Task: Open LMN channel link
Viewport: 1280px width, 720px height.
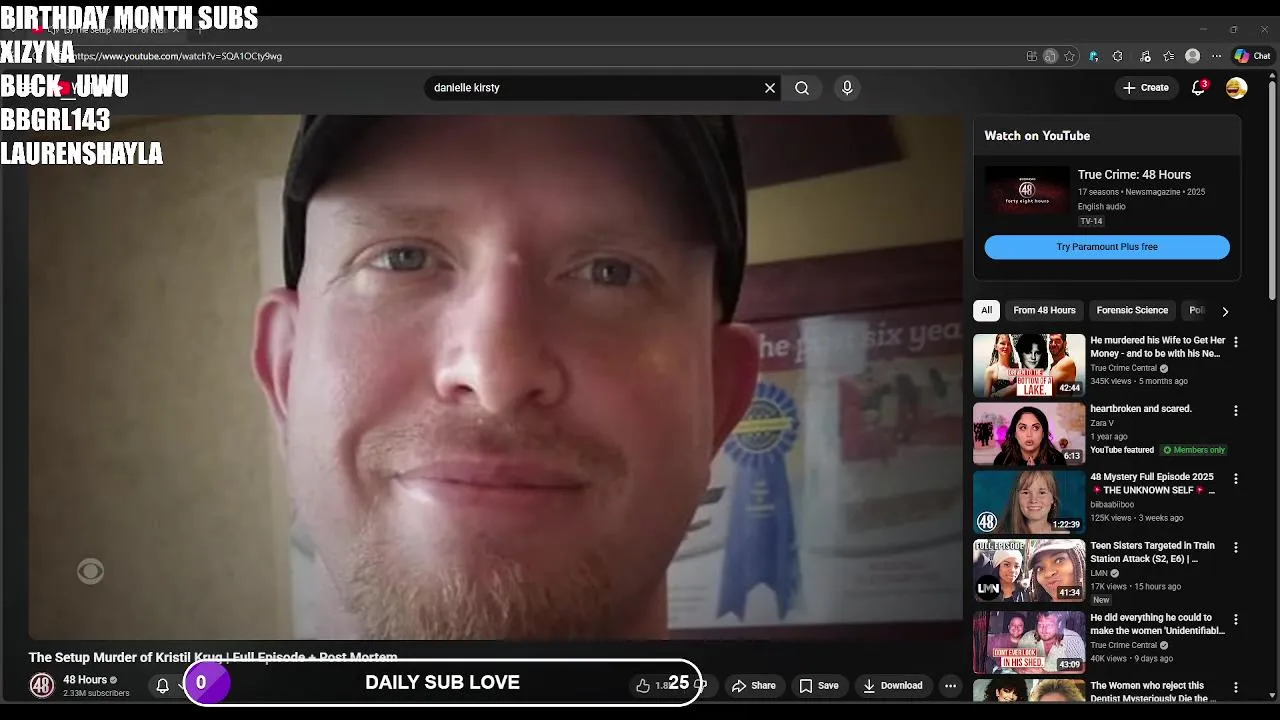Action: [1099, 573]
